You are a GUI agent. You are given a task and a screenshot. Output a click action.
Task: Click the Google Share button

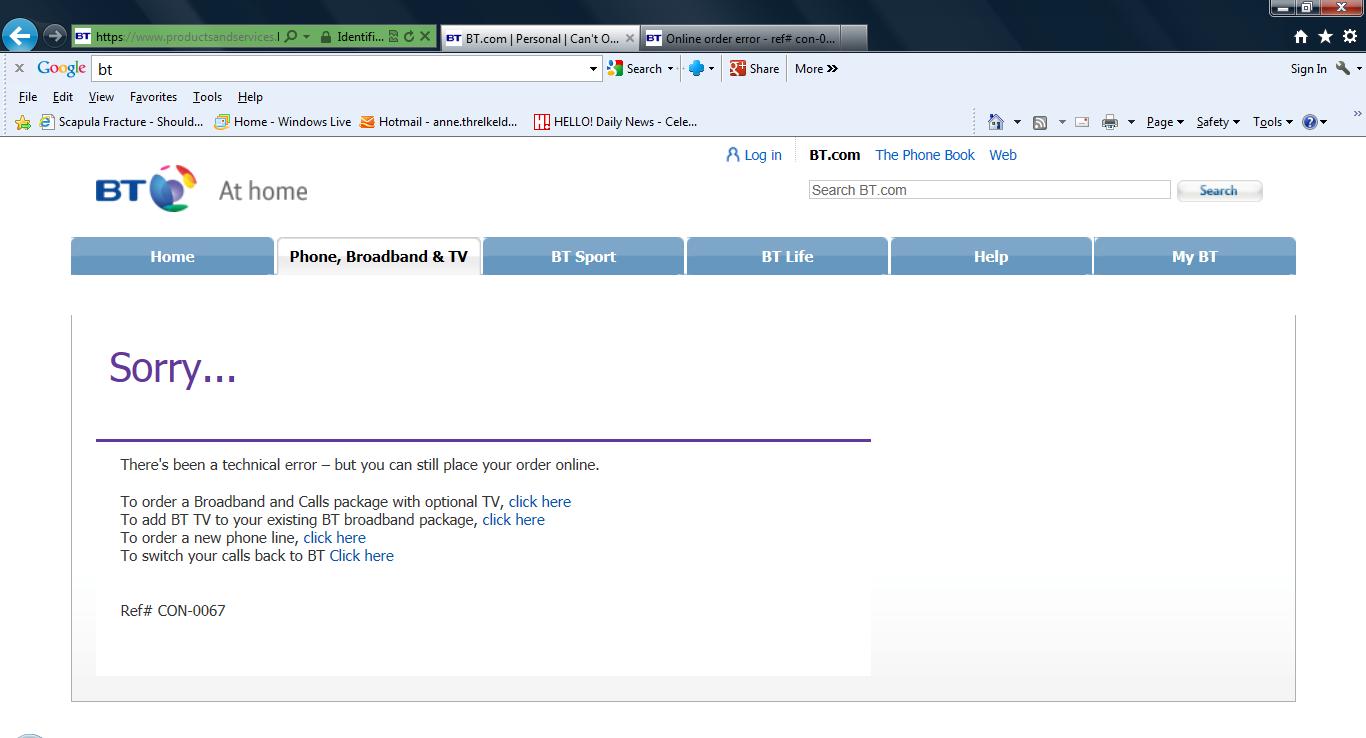(x=754, y=68)
